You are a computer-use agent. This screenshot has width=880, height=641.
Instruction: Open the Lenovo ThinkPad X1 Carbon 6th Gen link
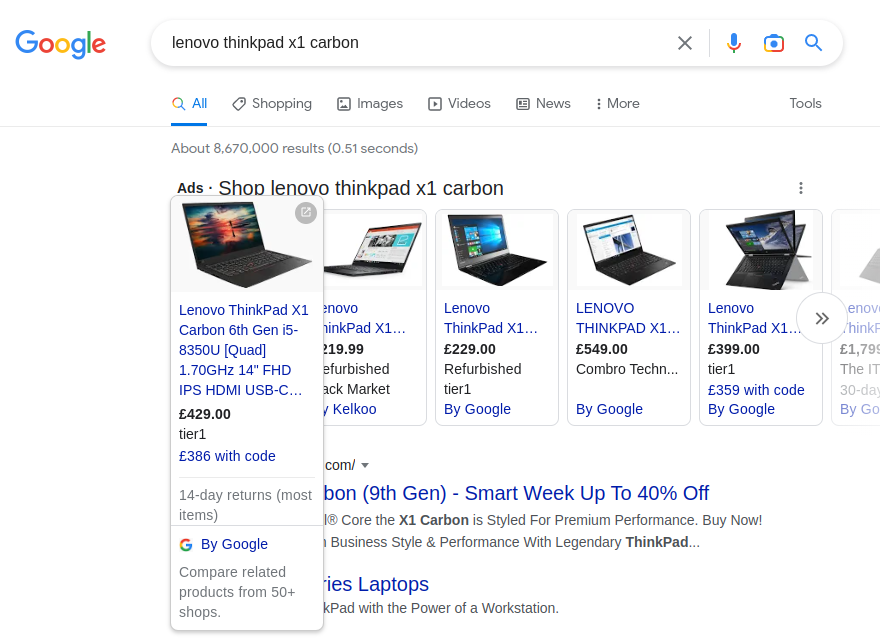tap(244, 350)
